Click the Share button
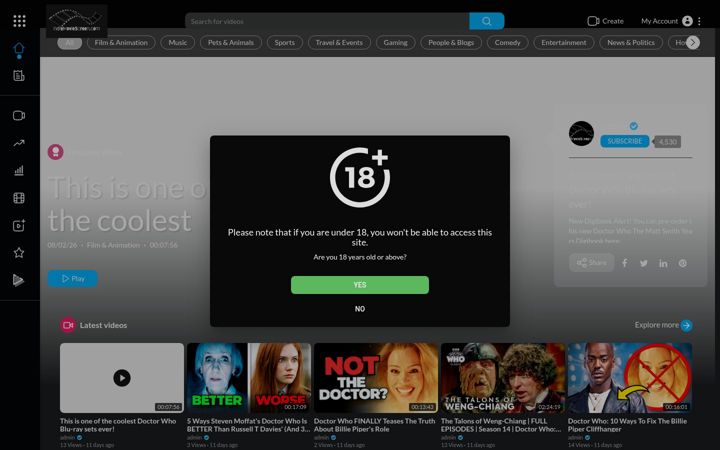The height and width of the screenshot is (450, 720). [x=591, y=263]
